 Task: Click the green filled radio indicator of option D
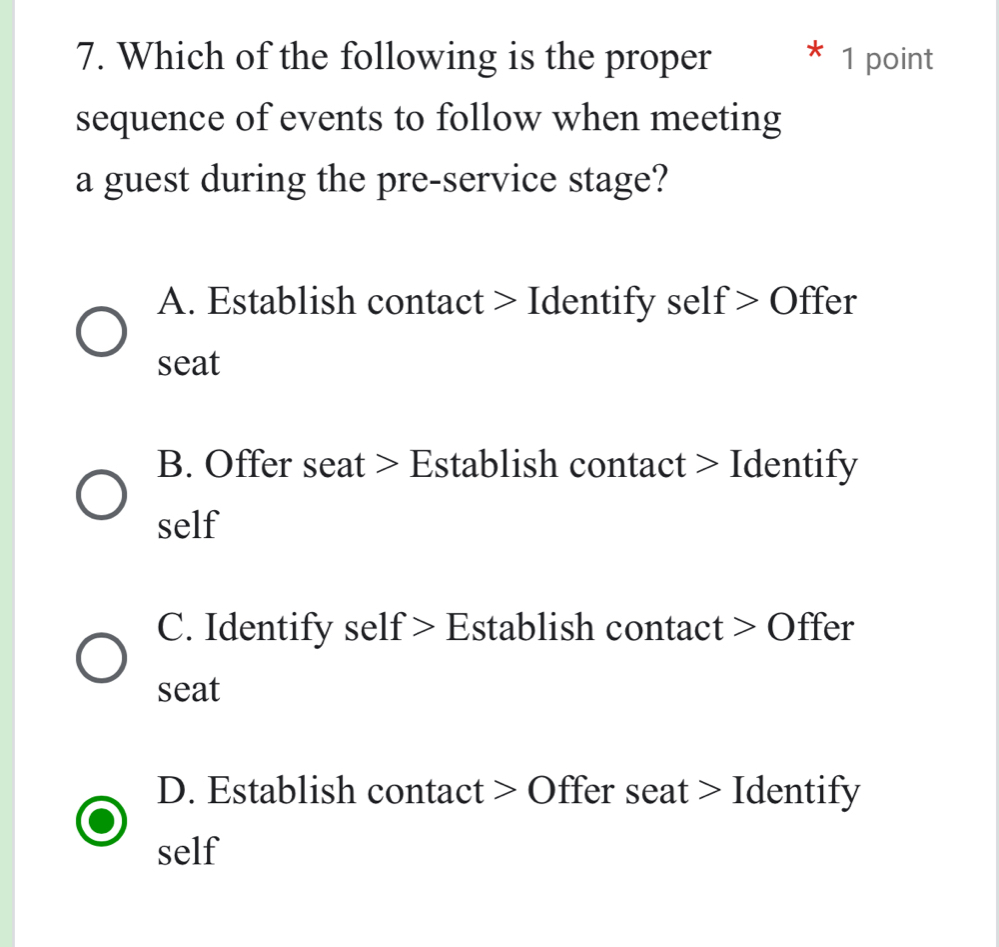[x=100, y=821]
